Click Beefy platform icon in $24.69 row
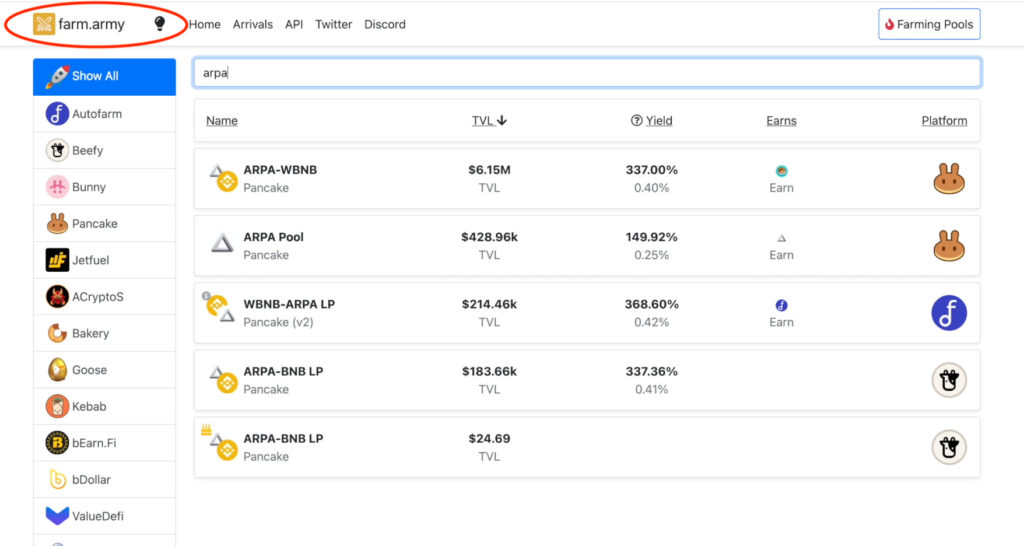Image resolution: width=1024 pixels, height=546 pixels. pyautogui.click(x=949, y=447)
